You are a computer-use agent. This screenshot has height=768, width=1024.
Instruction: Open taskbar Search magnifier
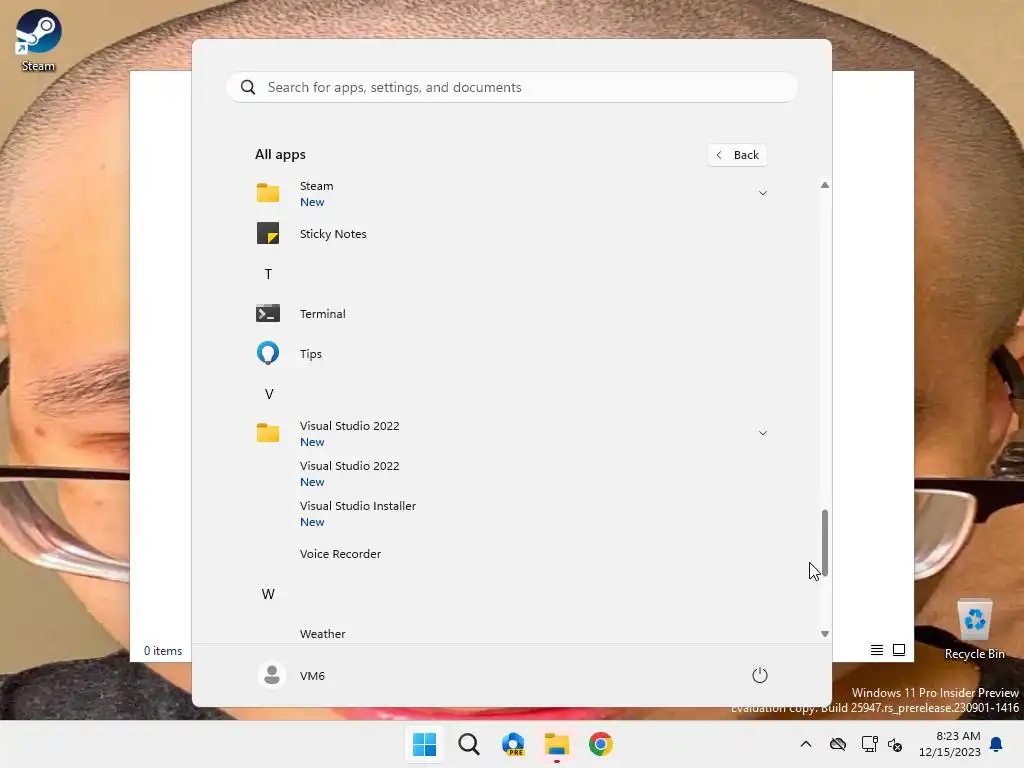[468, 744]
